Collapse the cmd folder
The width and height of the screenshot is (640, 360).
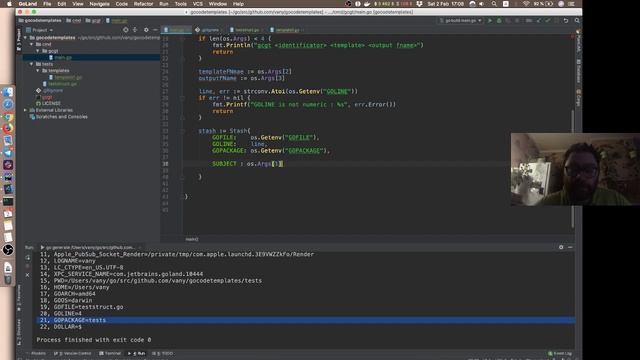tap(32, 44)
